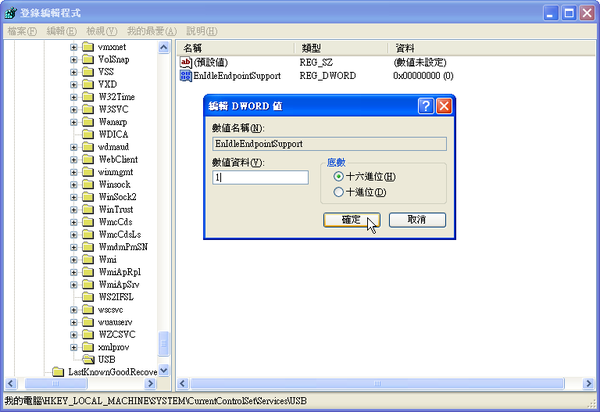
Task: Open the 檔案 File menu
Action: point(22,31)
